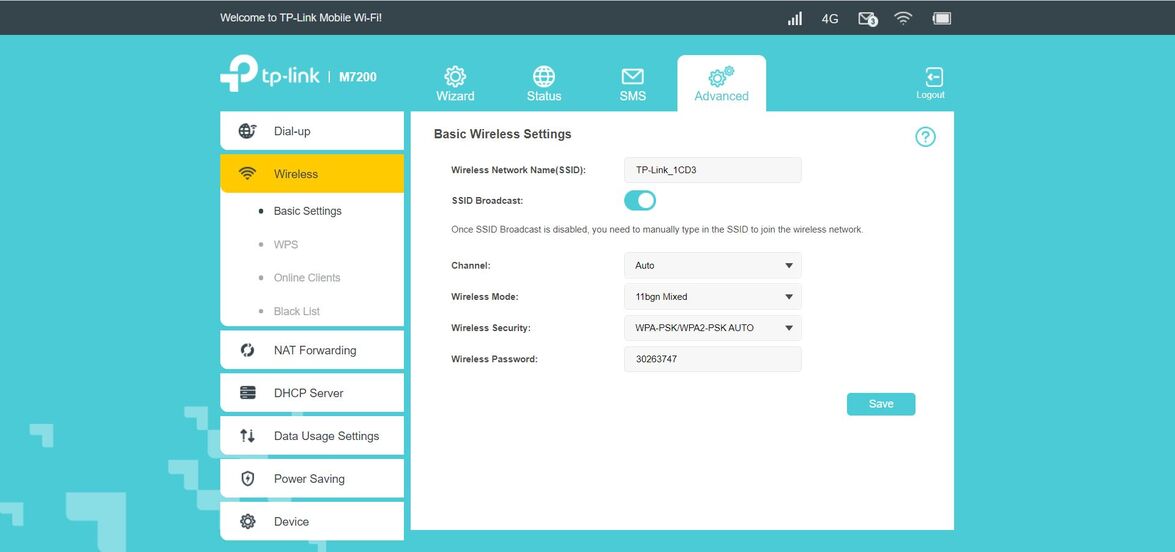Switch to the Advanced tab
The width and height of the screenshot is (1175, 552).
(x=721, y=84)
